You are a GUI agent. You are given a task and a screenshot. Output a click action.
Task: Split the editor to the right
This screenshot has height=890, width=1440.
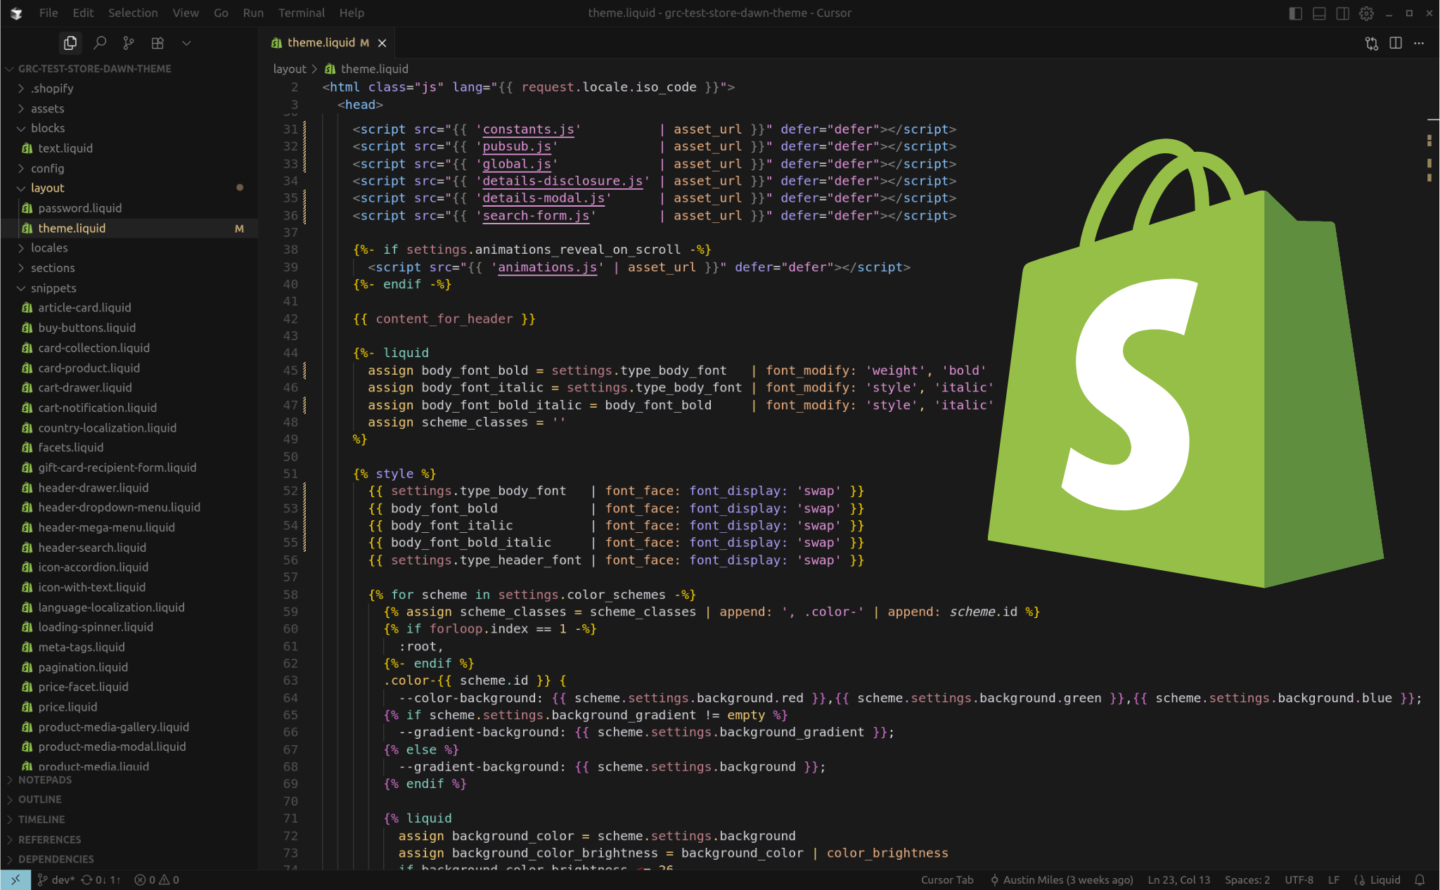point(1395,43)
